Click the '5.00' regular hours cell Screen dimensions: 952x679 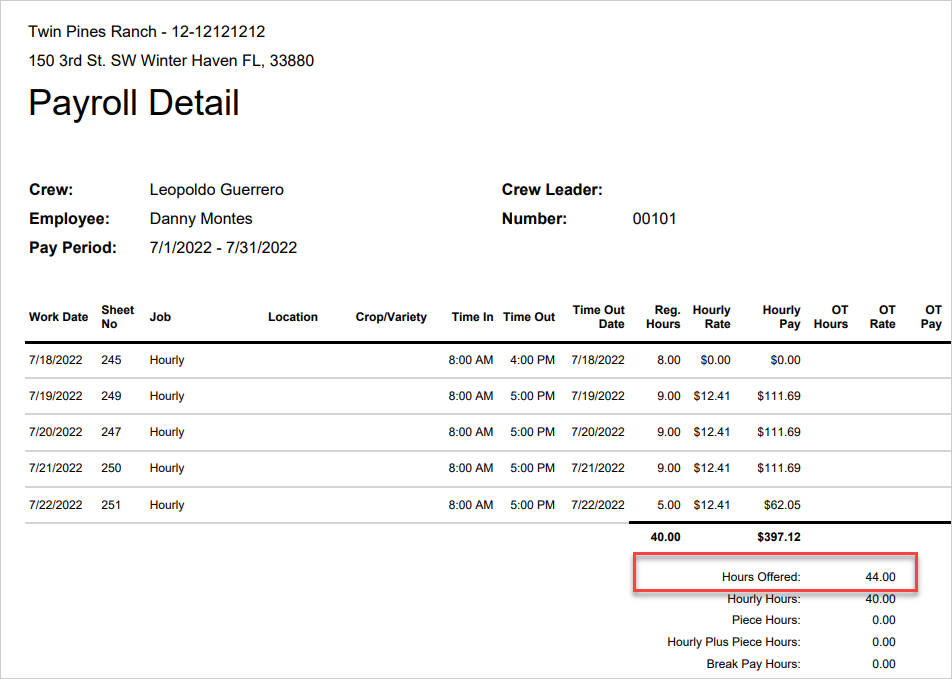(668, 505)
